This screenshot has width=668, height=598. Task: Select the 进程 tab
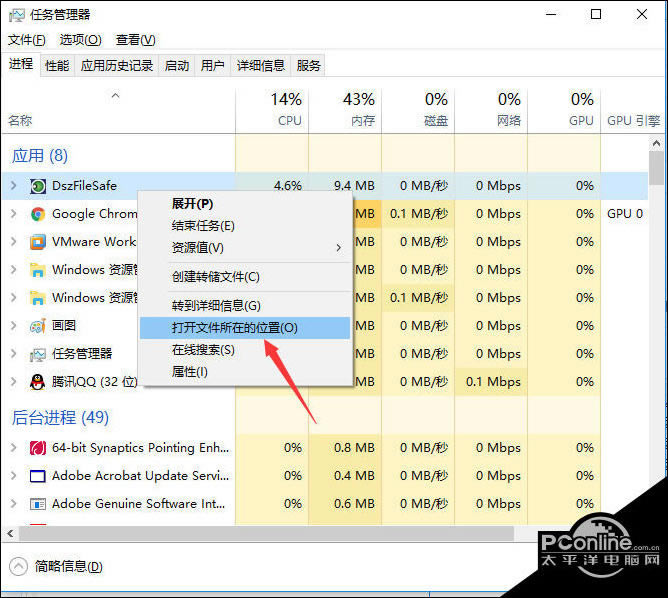pyautogui.click(x=21, y=64)
